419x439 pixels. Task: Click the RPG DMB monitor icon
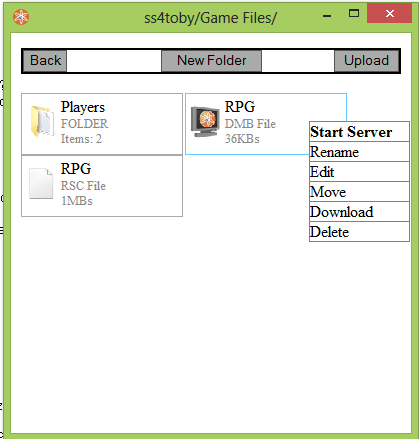[205, 122]
